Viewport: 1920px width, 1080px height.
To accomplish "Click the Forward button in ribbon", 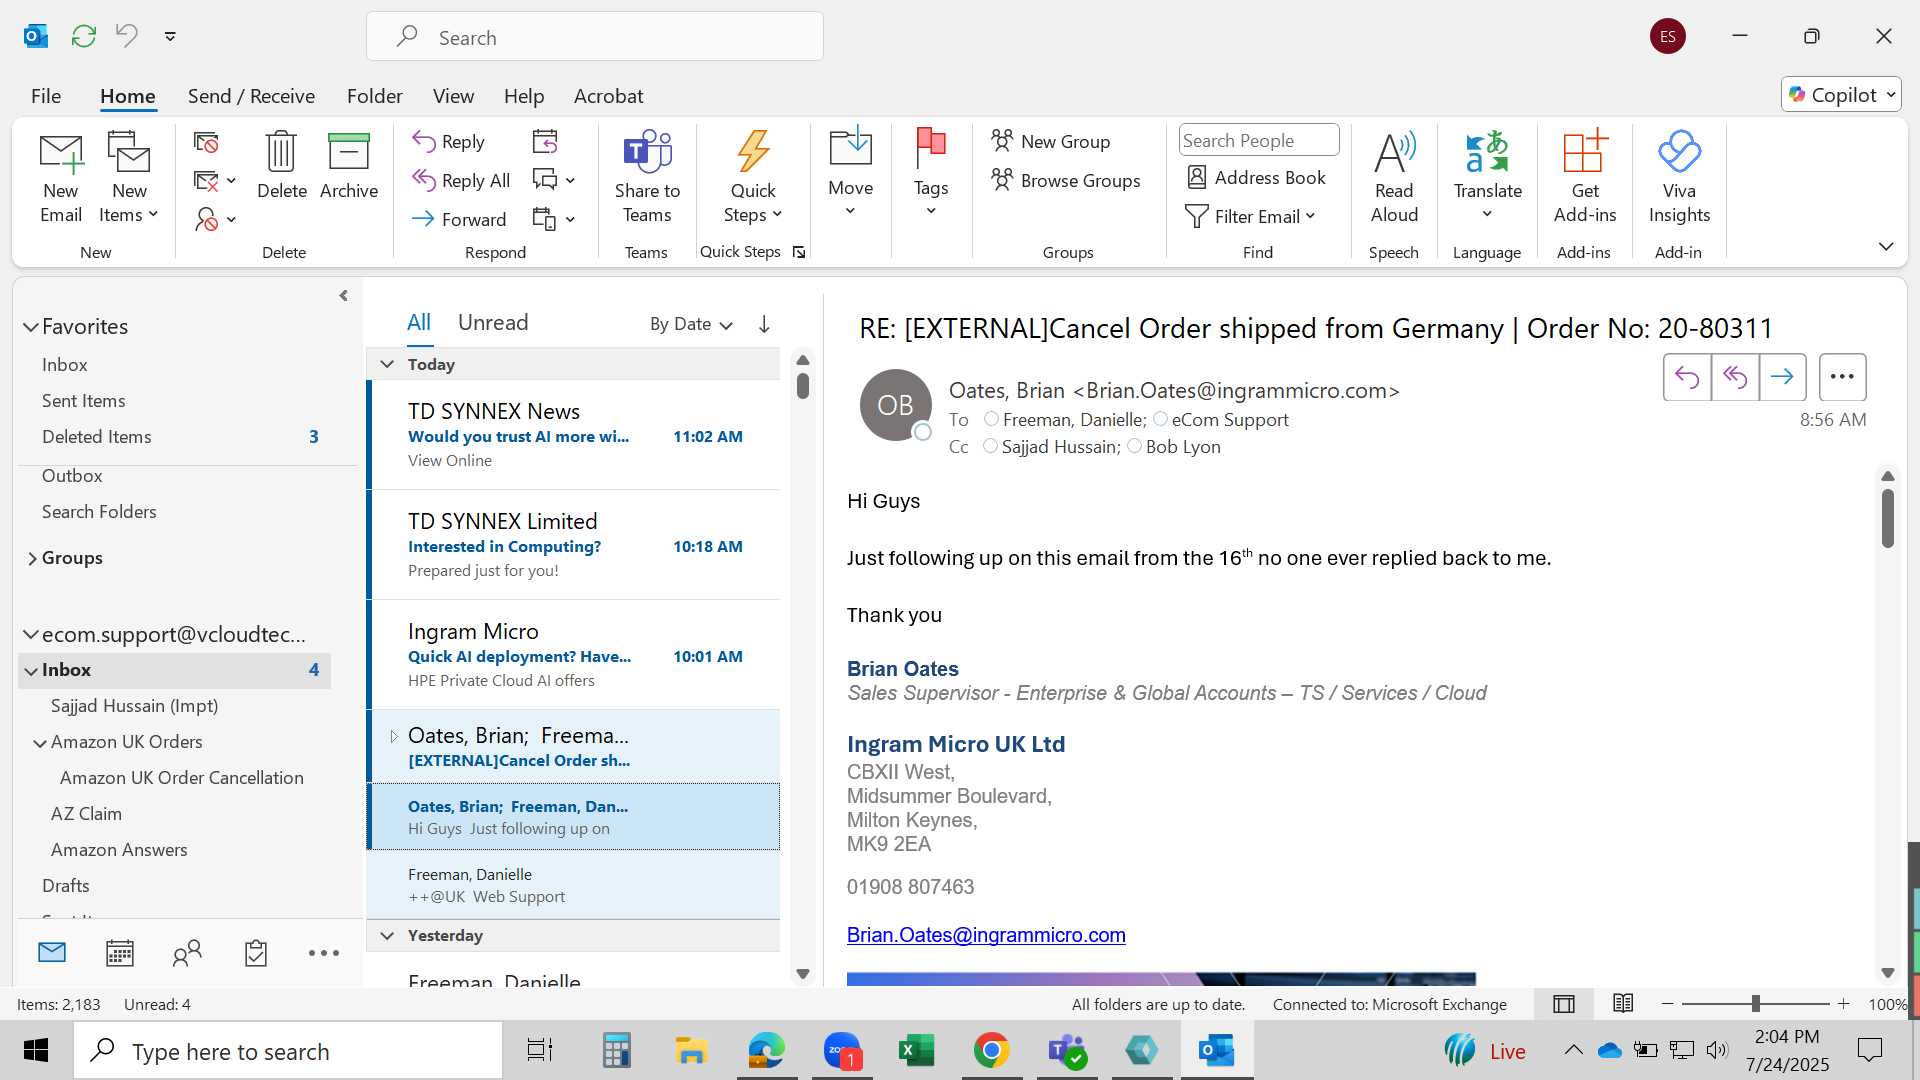I will [460, 219].
